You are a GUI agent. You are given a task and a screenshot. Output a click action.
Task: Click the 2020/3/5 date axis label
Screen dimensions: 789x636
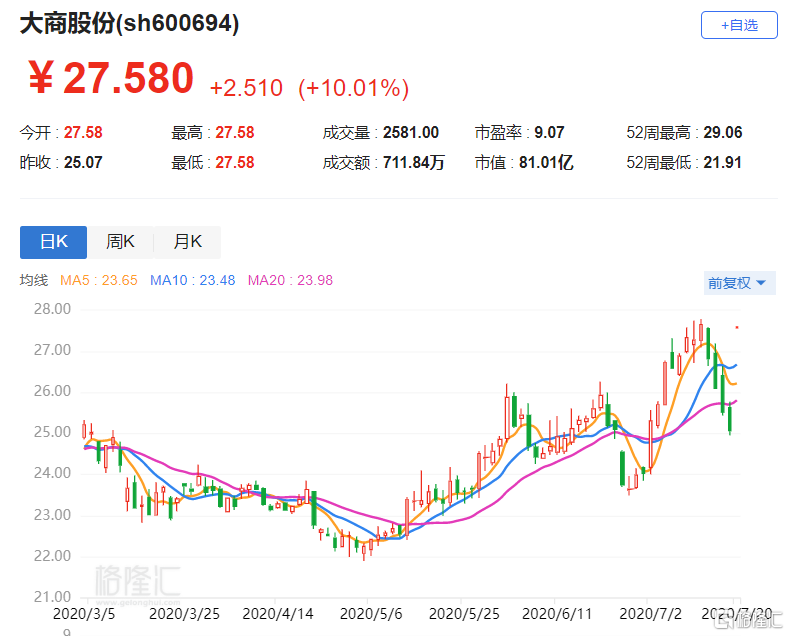click(84, 614)
